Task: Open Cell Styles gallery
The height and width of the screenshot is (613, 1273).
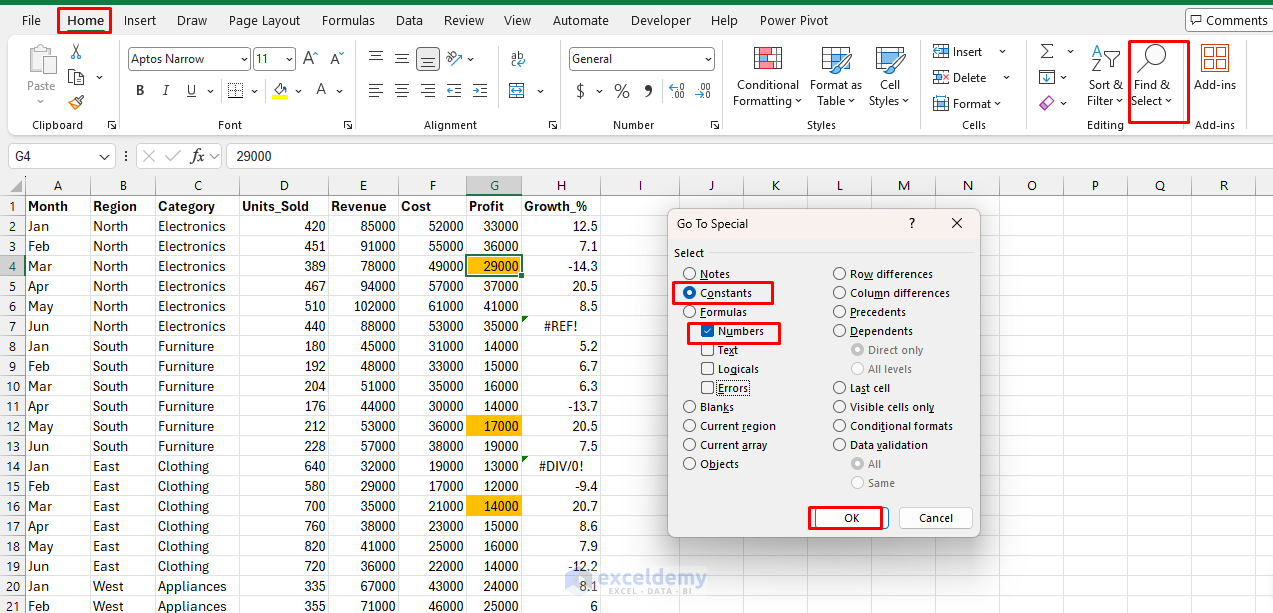Action: click(889, 77)
